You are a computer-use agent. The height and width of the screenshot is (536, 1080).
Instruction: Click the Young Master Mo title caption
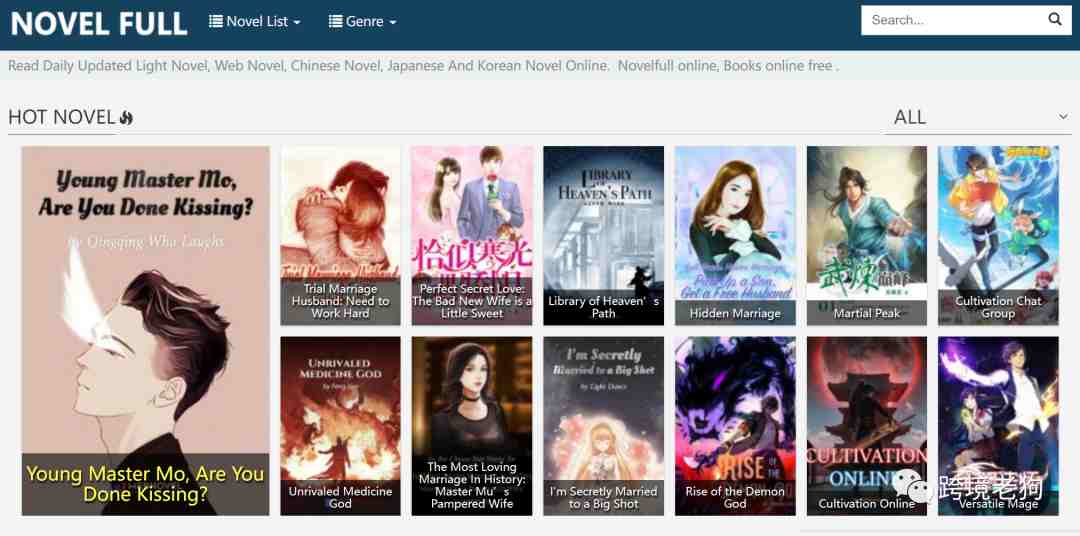click(x=145, y=484)
